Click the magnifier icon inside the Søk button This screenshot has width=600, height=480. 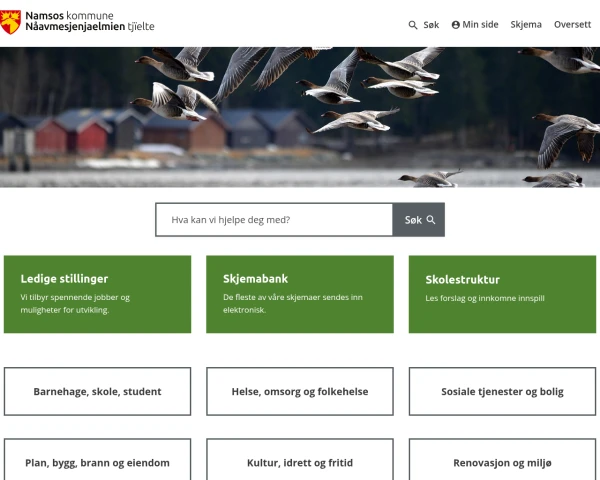coord(431,220)
